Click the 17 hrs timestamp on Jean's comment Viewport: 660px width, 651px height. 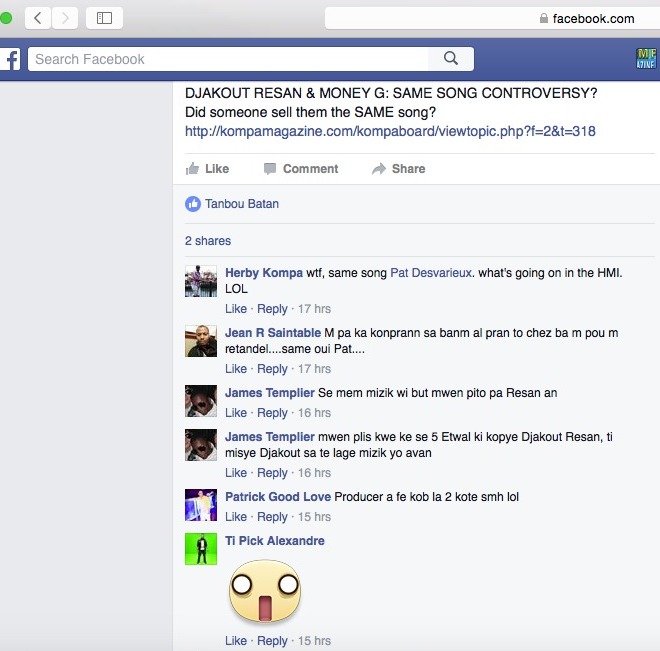(x=314, y=369)
